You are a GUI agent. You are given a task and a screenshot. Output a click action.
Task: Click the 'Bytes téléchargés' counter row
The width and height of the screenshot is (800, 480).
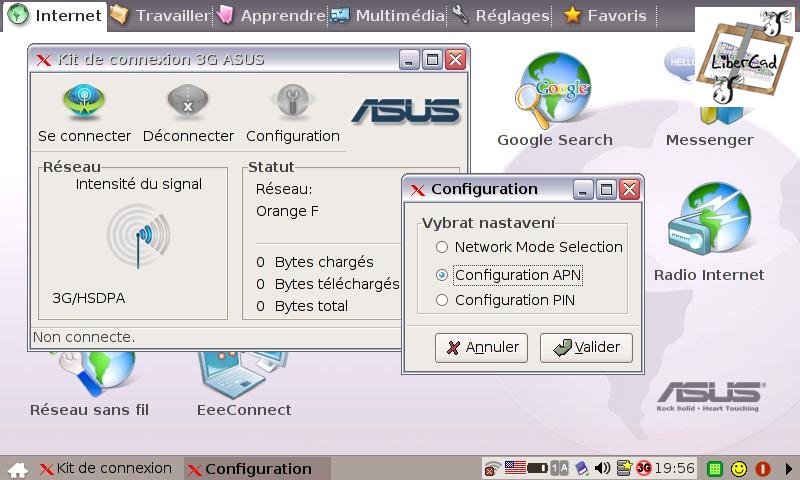(x=328, y=284)
